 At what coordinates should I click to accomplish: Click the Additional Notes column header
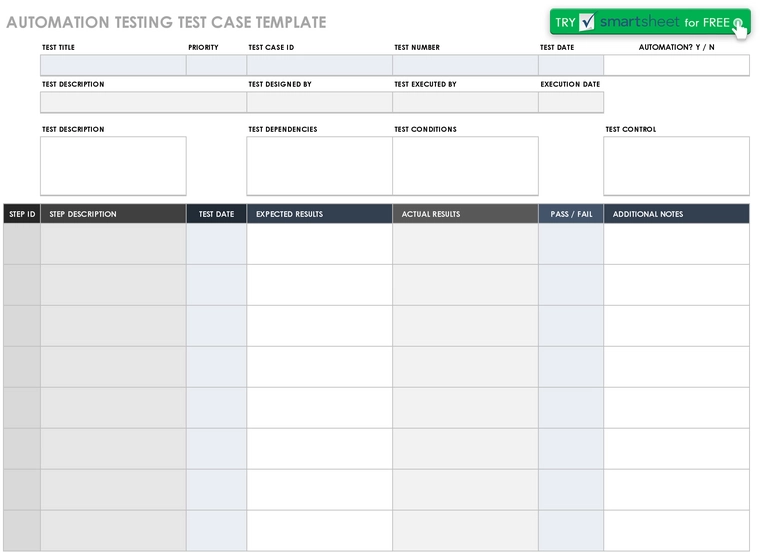(x=677, y=214)
